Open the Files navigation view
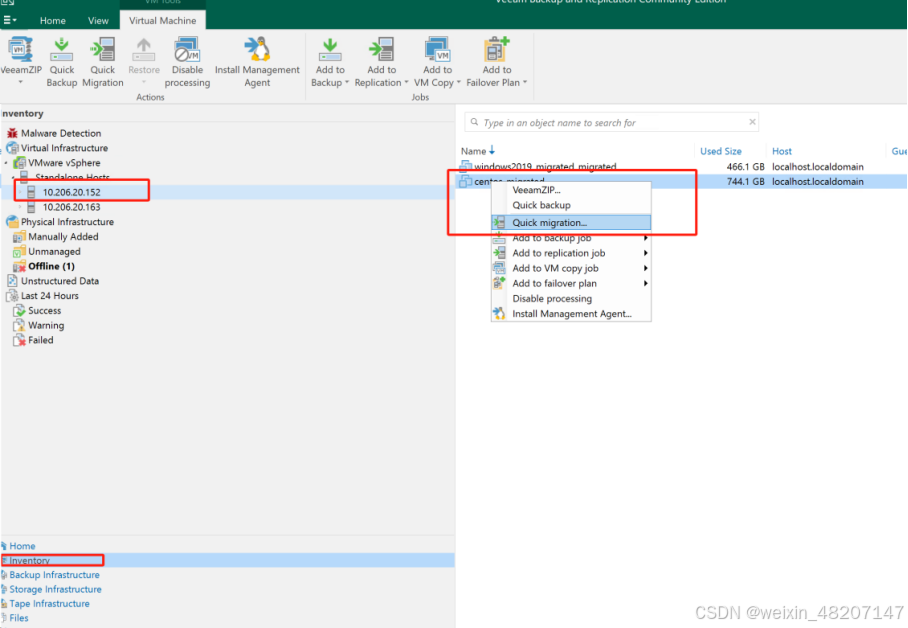 [x=19, y=618]
